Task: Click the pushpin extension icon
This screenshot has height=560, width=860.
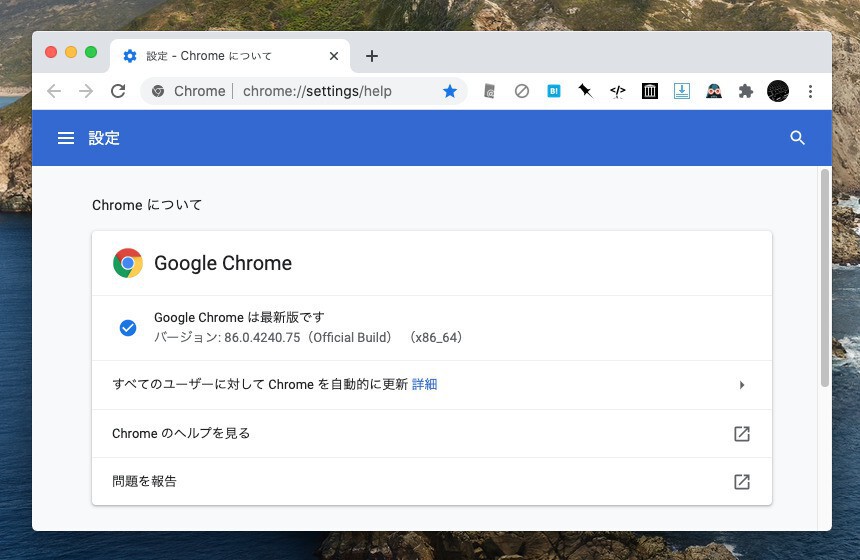Action: (586, 91)
